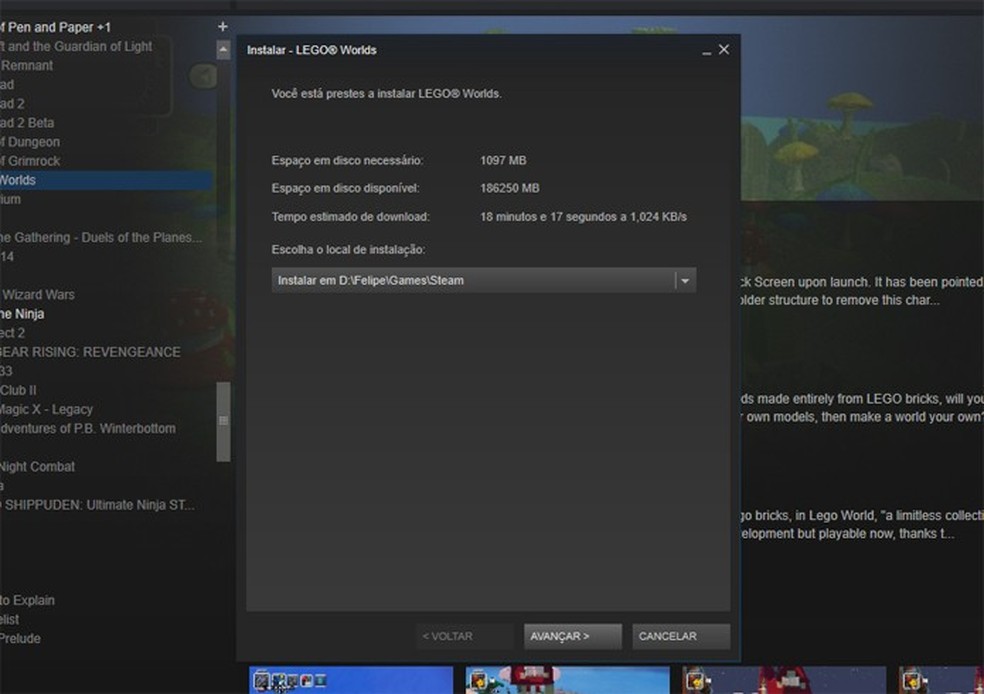Click the plus icon above the game list
984x694 pixels.
pyautogui.click(x=223, y=26)
